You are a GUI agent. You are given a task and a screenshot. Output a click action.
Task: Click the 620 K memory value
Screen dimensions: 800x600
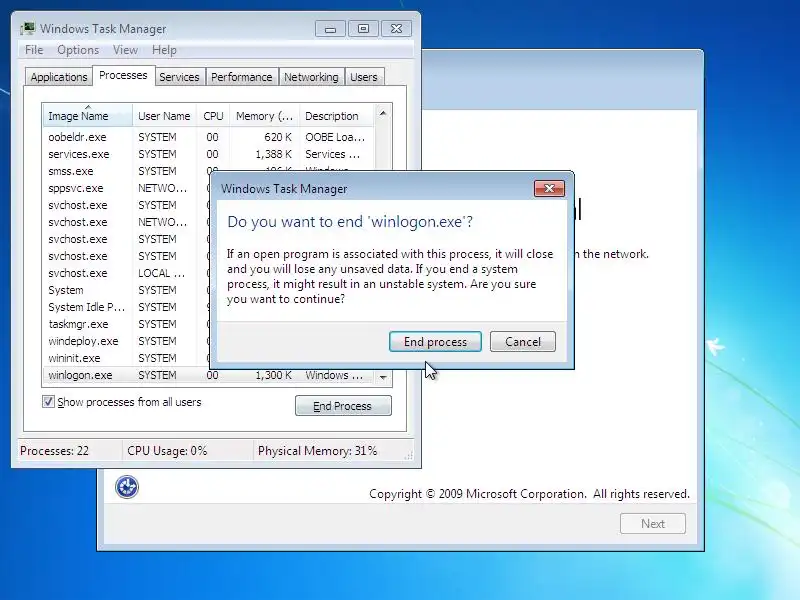tap(278, 137)
